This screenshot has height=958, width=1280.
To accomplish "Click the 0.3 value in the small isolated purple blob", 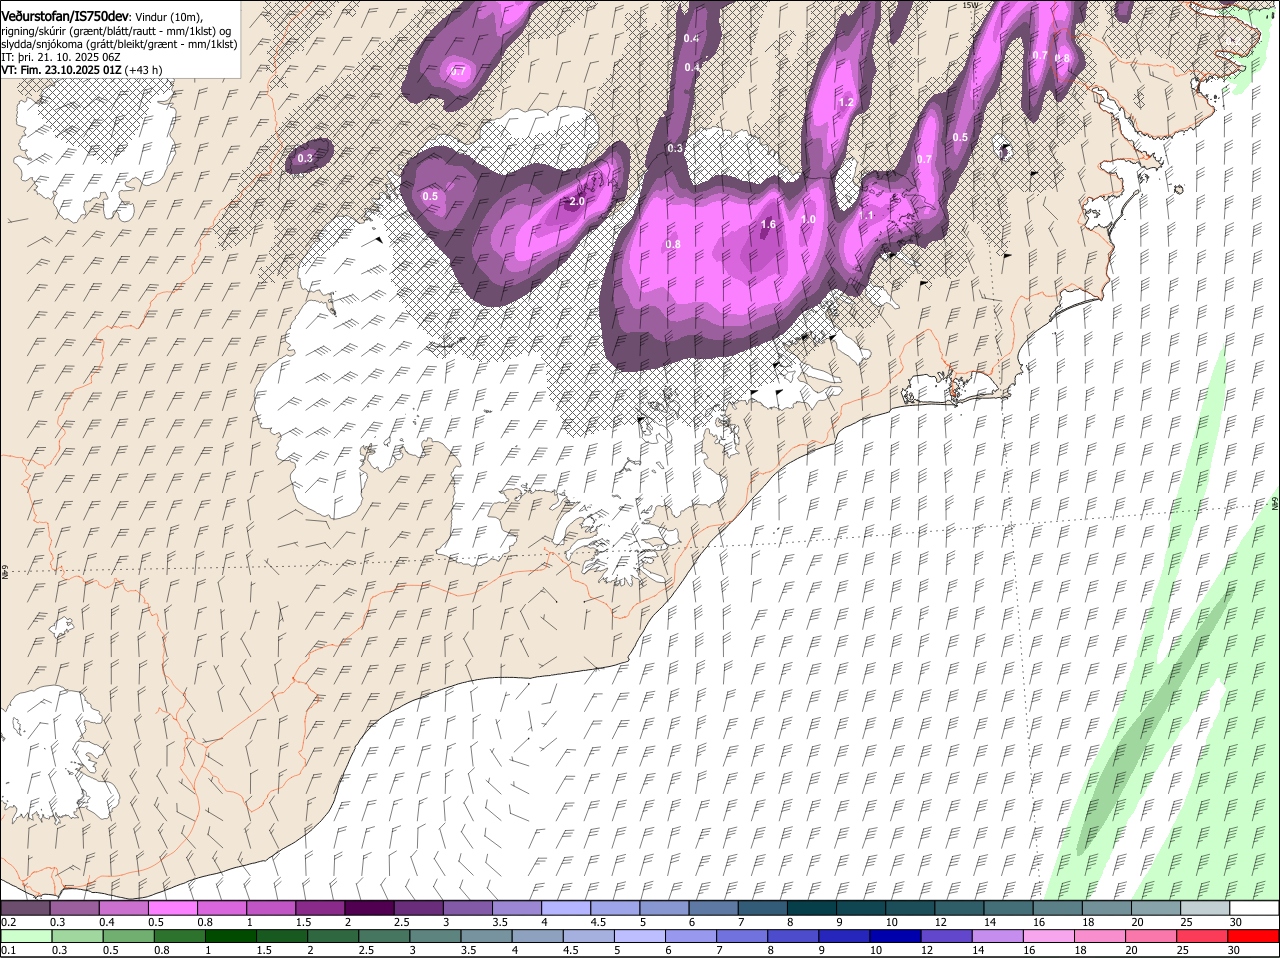I will pyautogui.click(x=305, y=158).
